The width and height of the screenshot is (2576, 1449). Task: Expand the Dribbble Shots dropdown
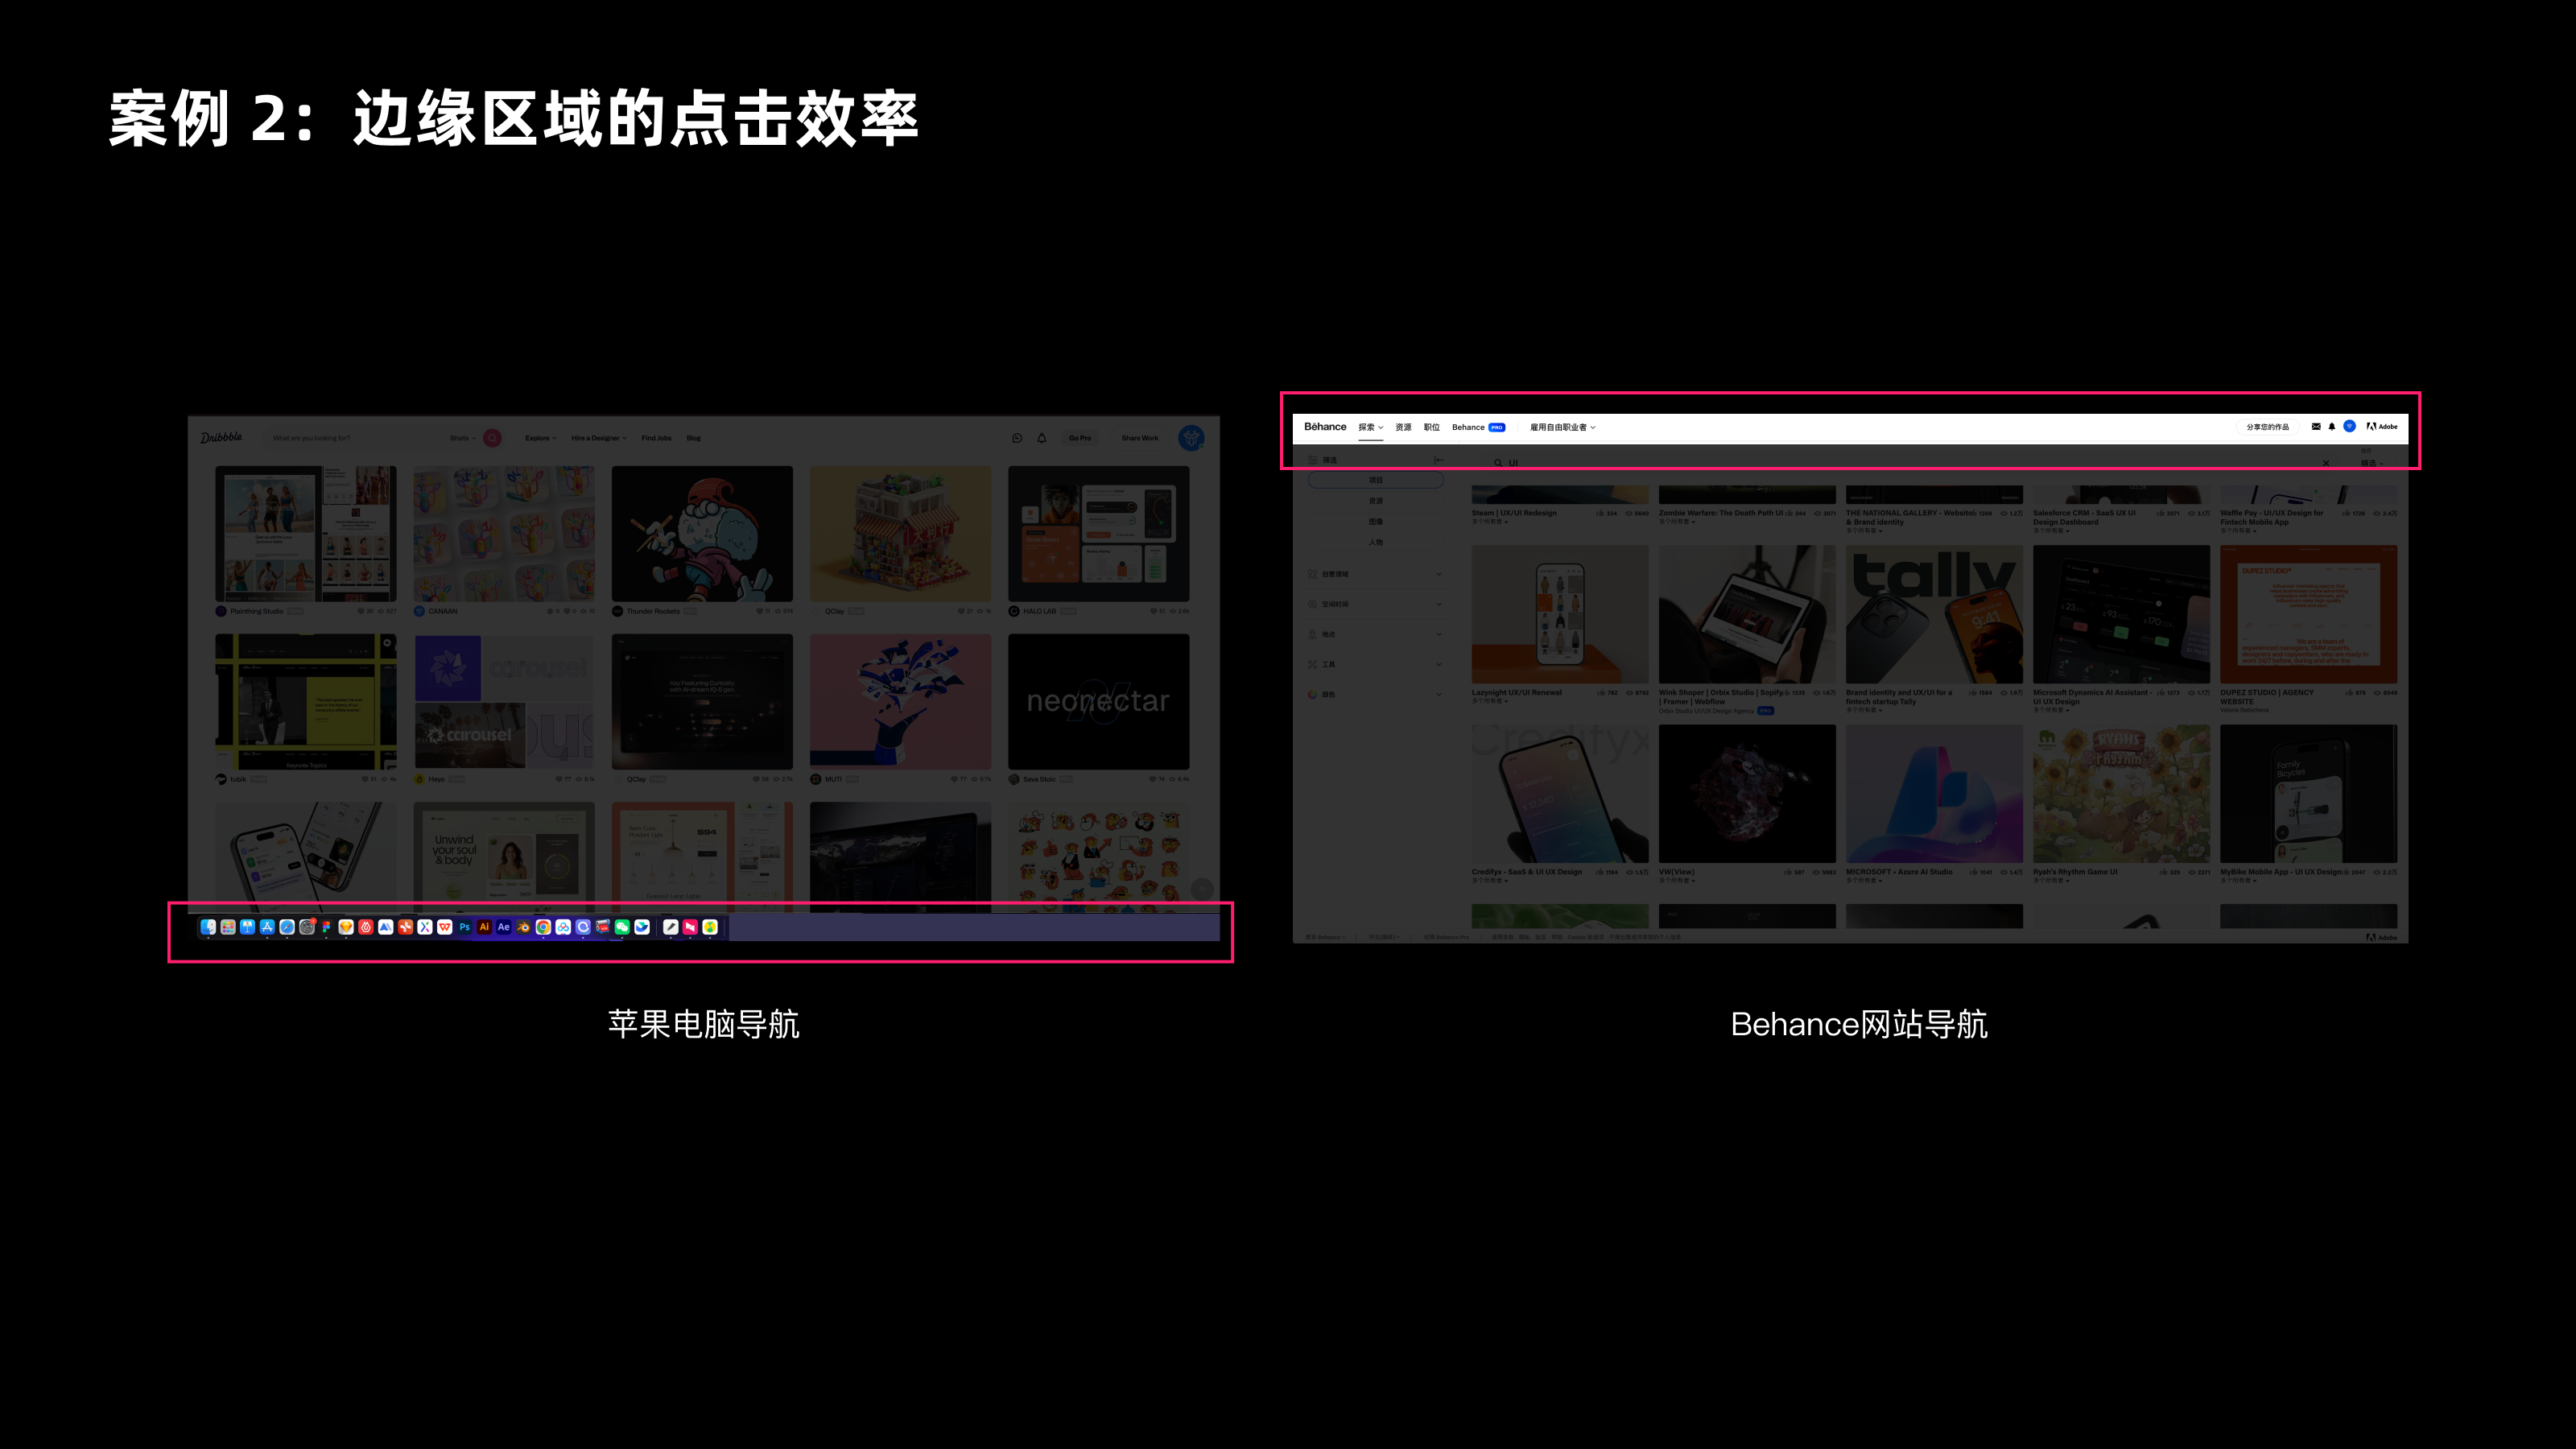coord(463,438)
